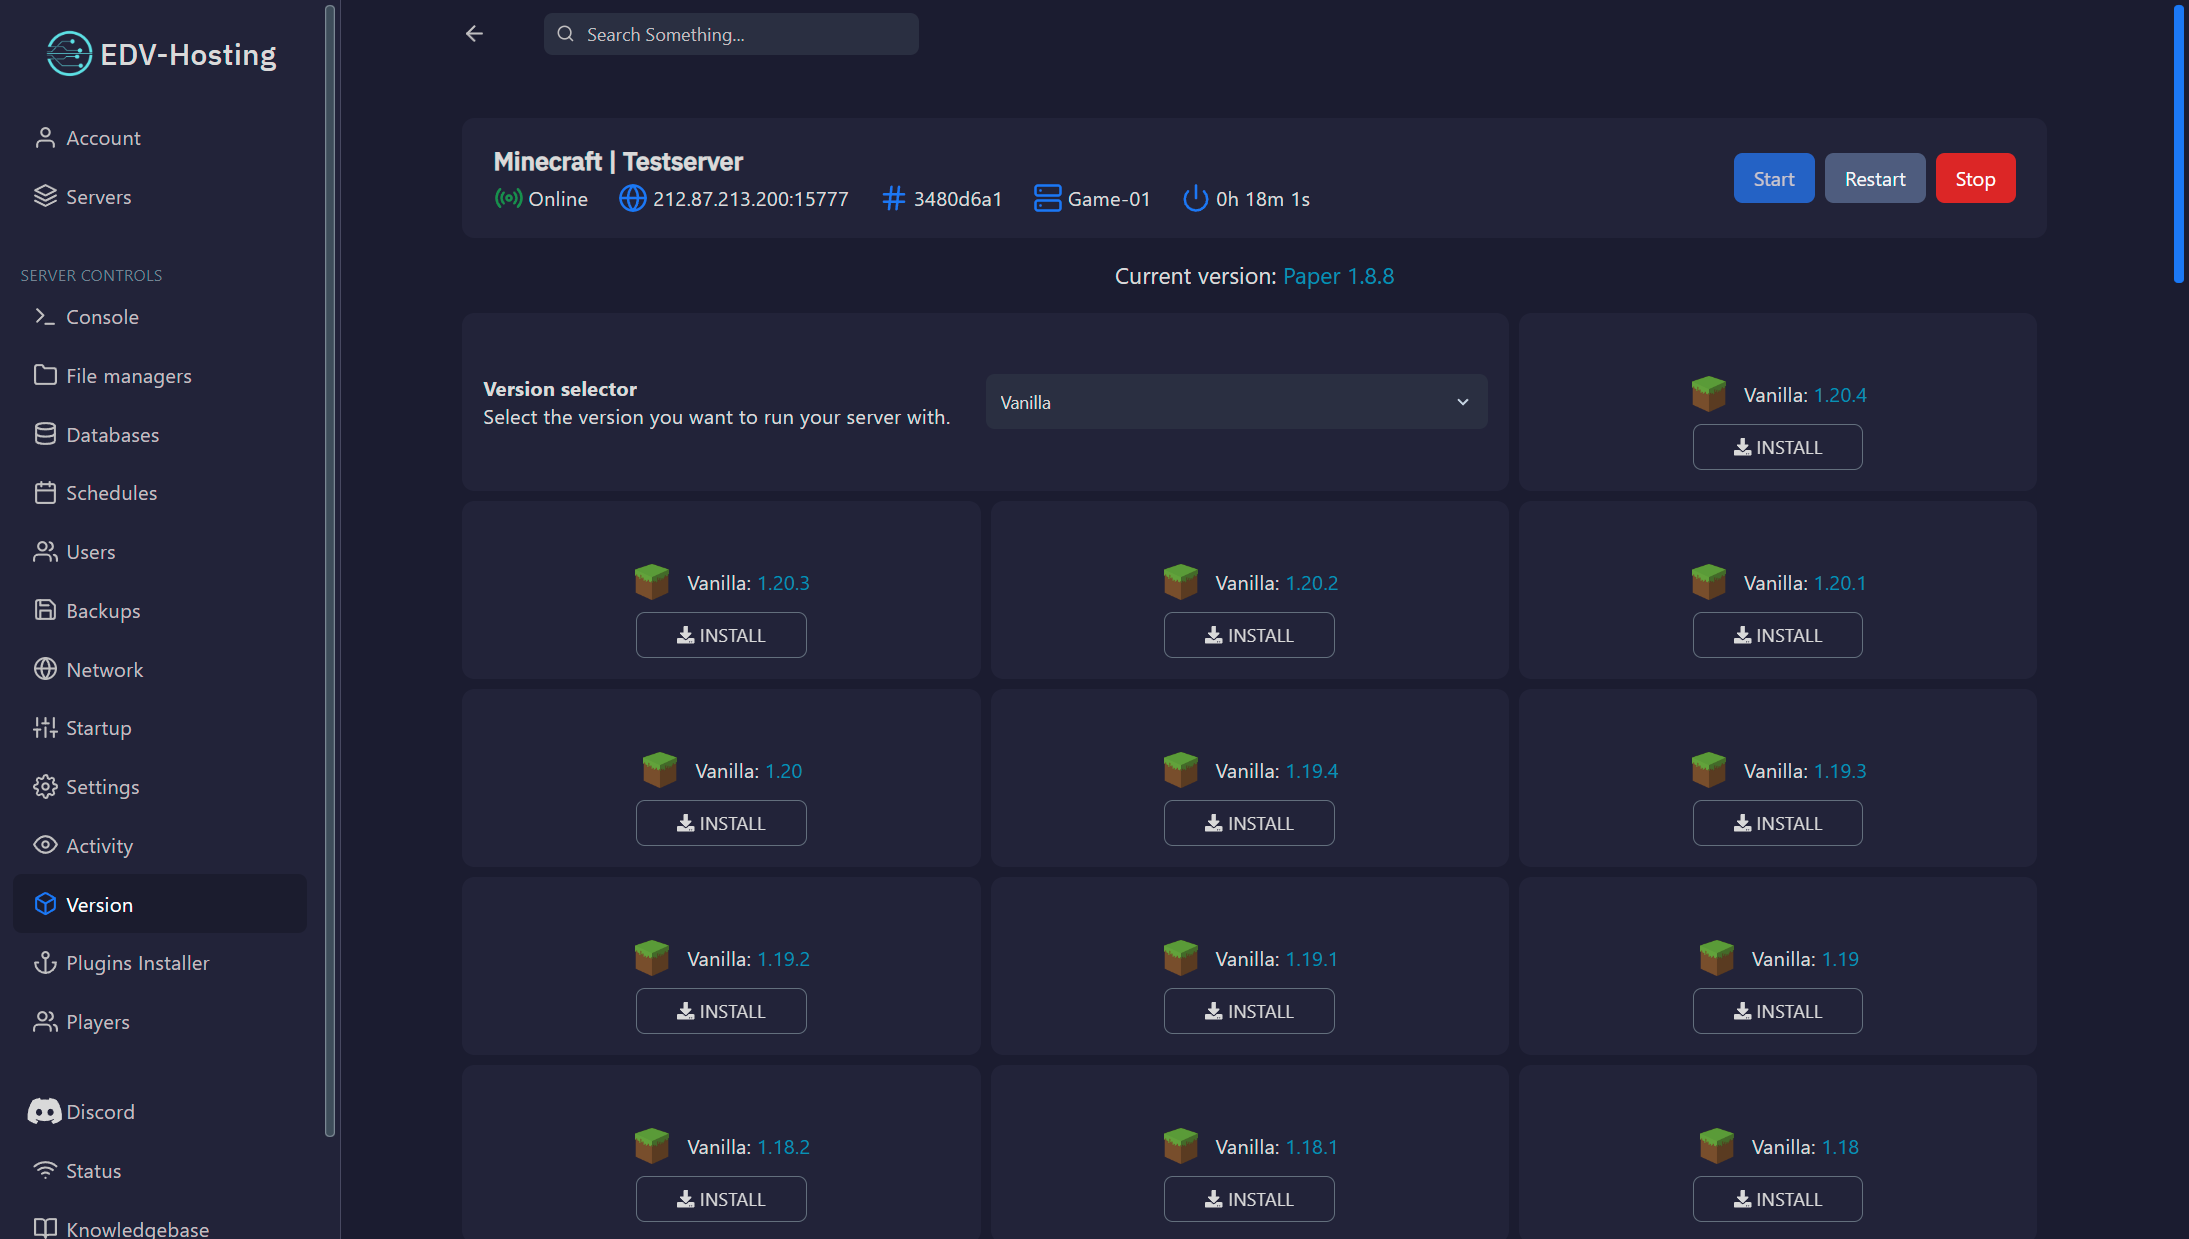2189x1239 pixels.
Task: Click the grass block icon for Vanilla 1.20.3
Action: 652,582
